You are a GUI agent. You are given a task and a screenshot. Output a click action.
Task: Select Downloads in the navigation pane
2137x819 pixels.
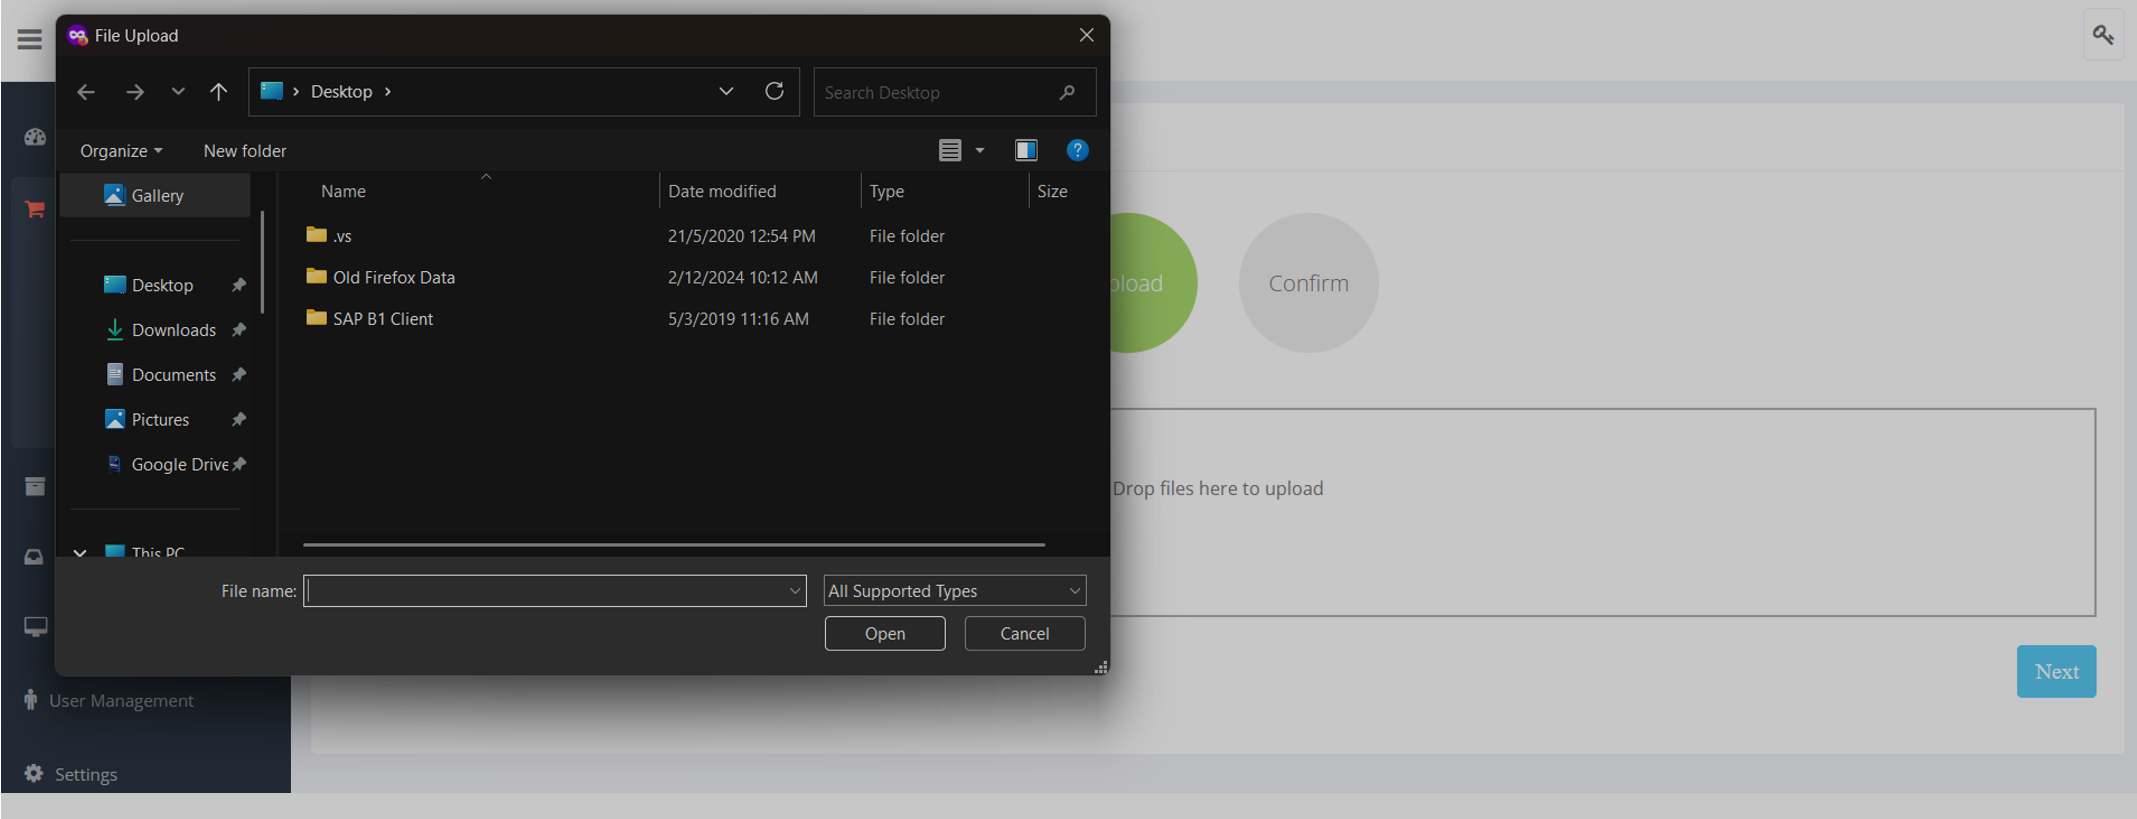(173, 330)
